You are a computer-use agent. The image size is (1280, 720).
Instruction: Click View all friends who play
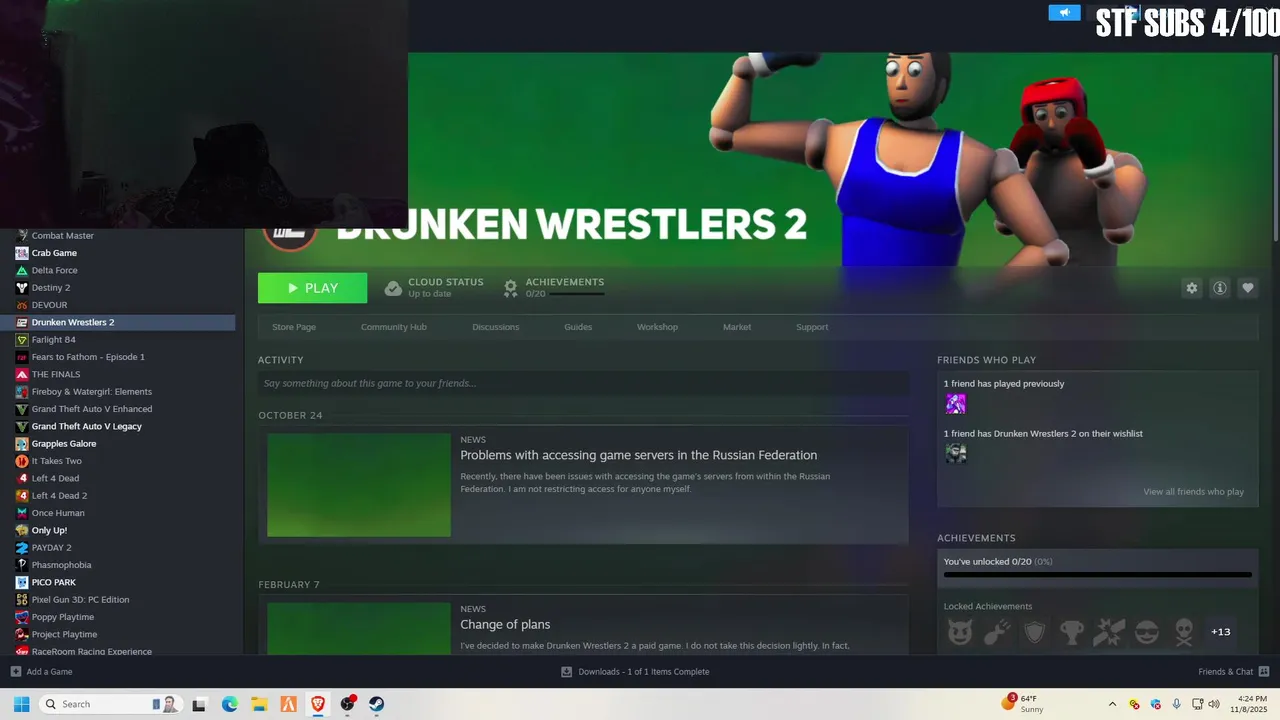click(1193, 492)
